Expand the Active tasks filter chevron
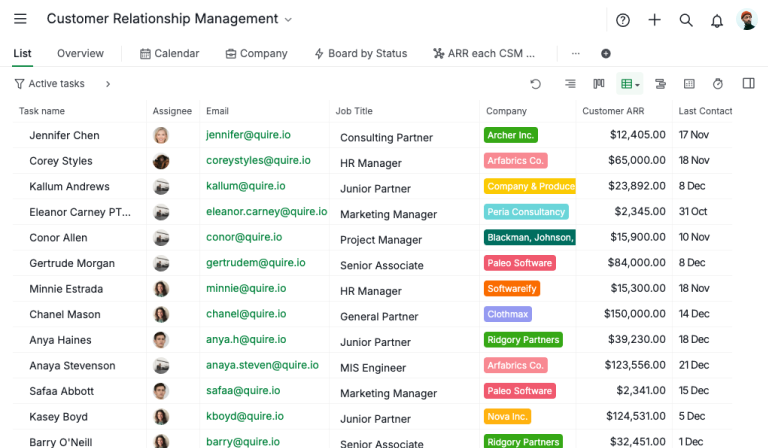The height and width of the screenshot is (448, 768). click(108, 84)
